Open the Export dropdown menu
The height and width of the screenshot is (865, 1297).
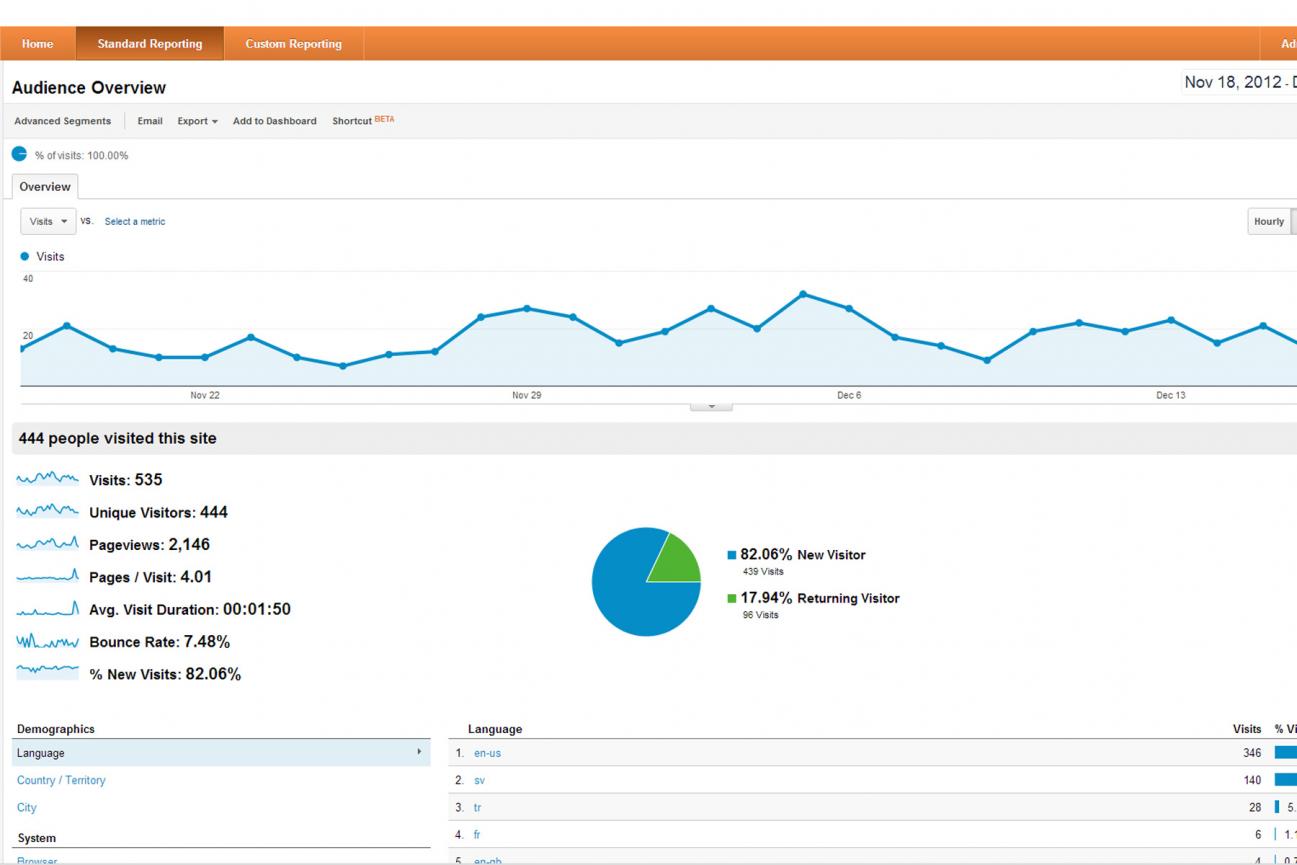click(x=197, y=121)
